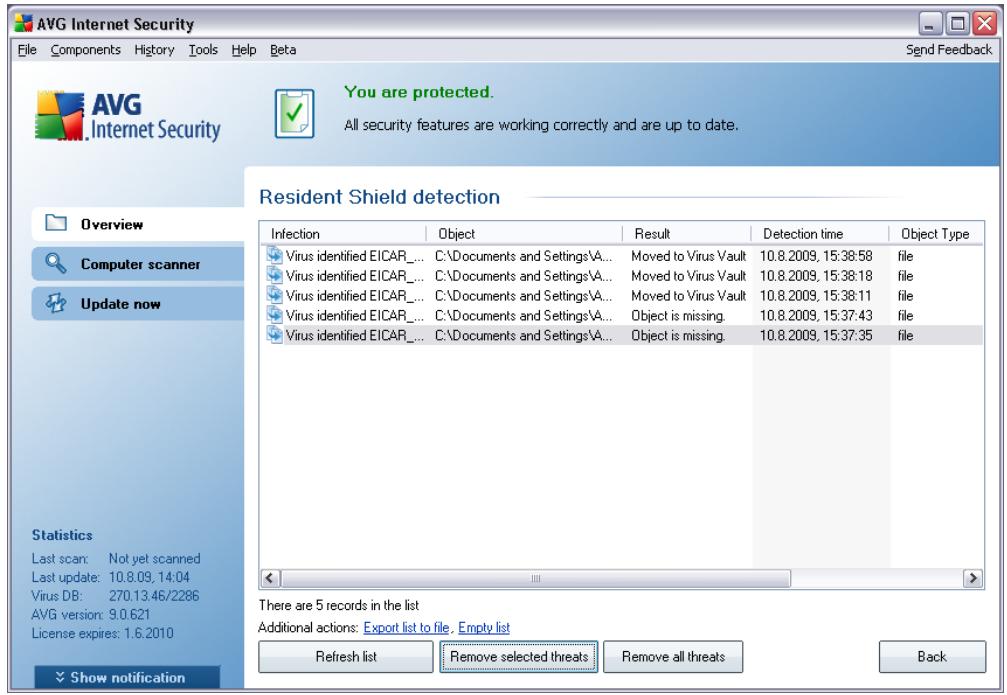Open the Help menu

243,49
